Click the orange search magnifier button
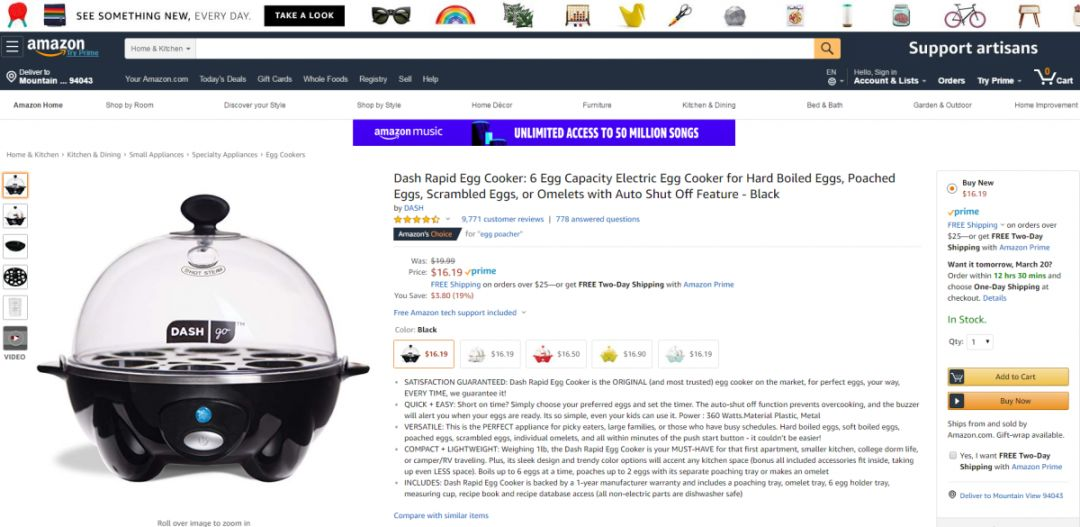Image resolution: width=1080 pixels, height=527 pixels. 827,48
